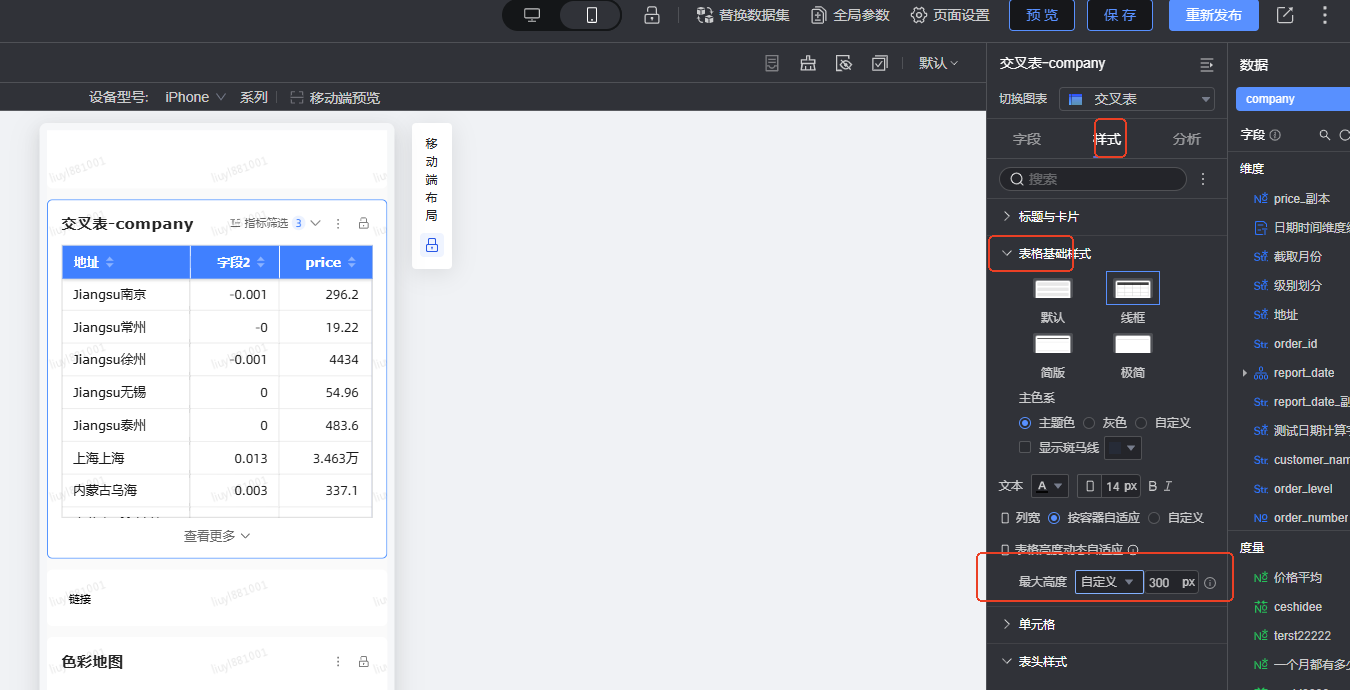This screenshot has height=690, width=1350.
Task: Open the zebra stripe color swatch
Action: click(1122, 448)
